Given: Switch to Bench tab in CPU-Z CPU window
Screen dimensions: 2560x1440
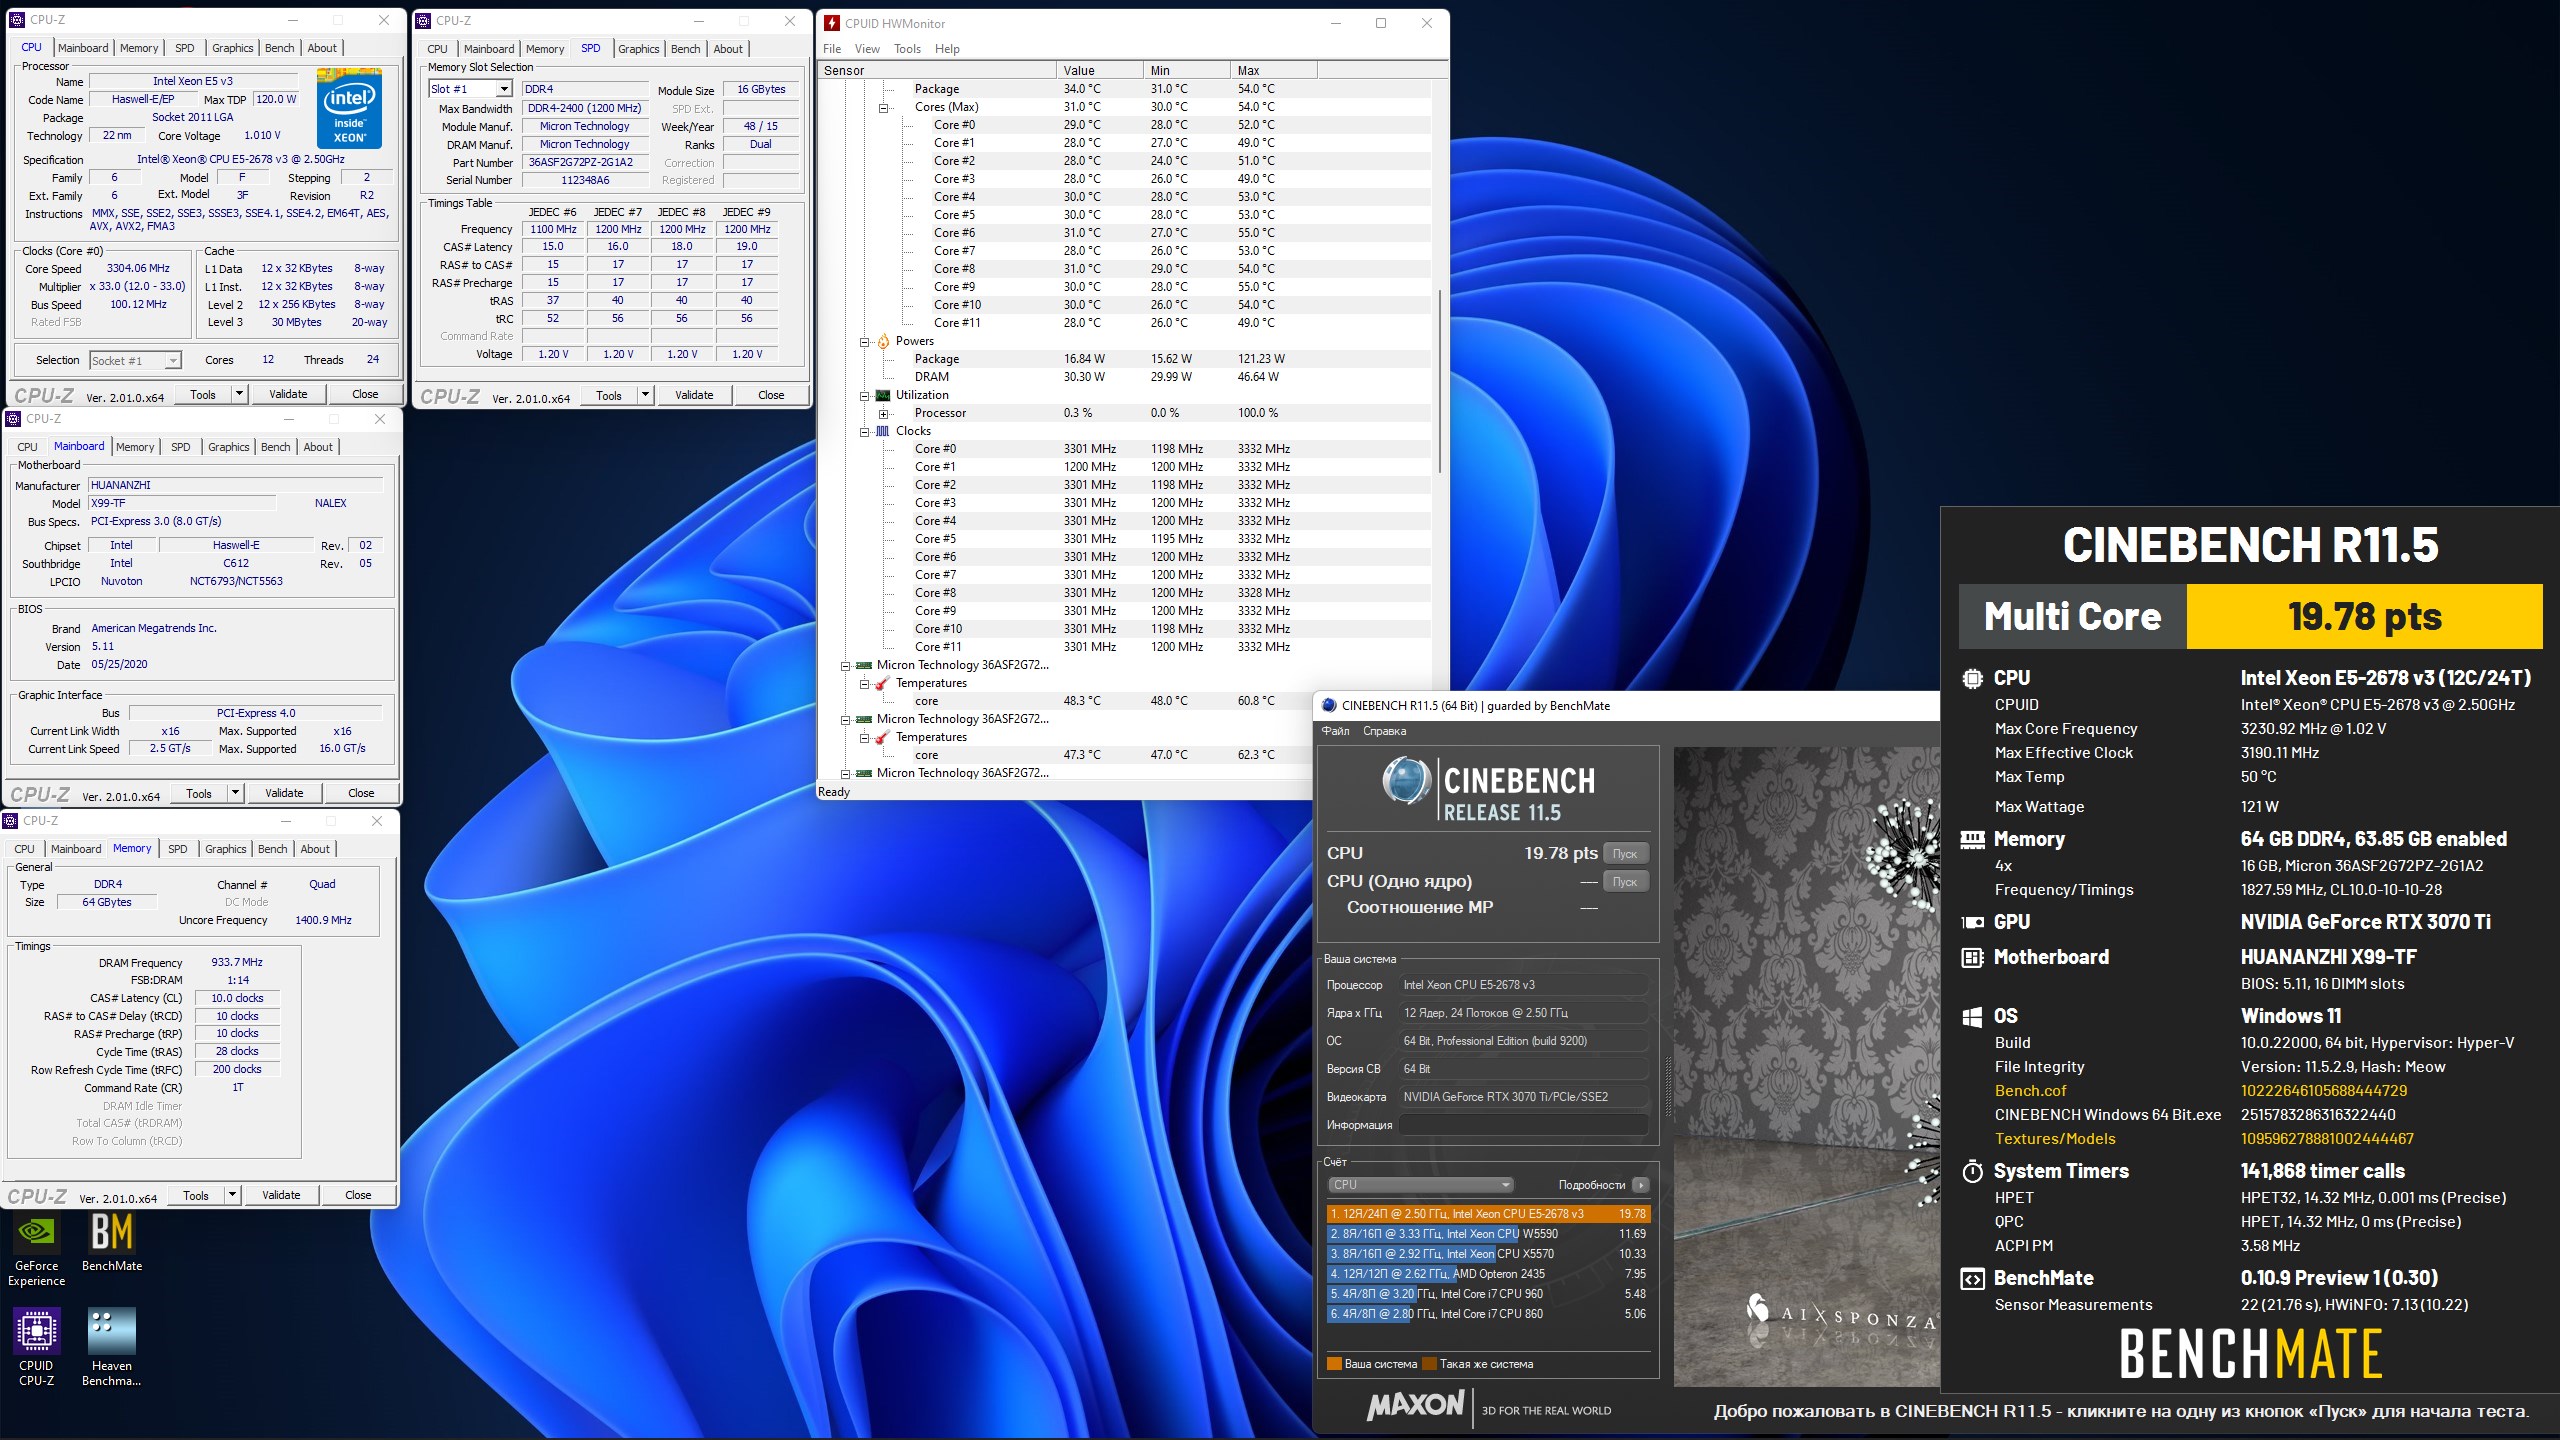Looking at the screenshot, I should (x=280, y=48).
